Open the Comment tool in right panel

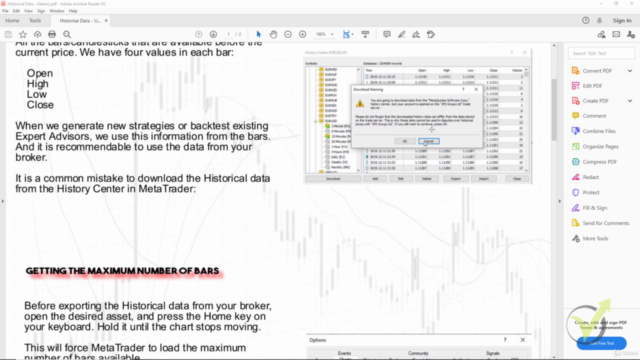tap(594, 116)
